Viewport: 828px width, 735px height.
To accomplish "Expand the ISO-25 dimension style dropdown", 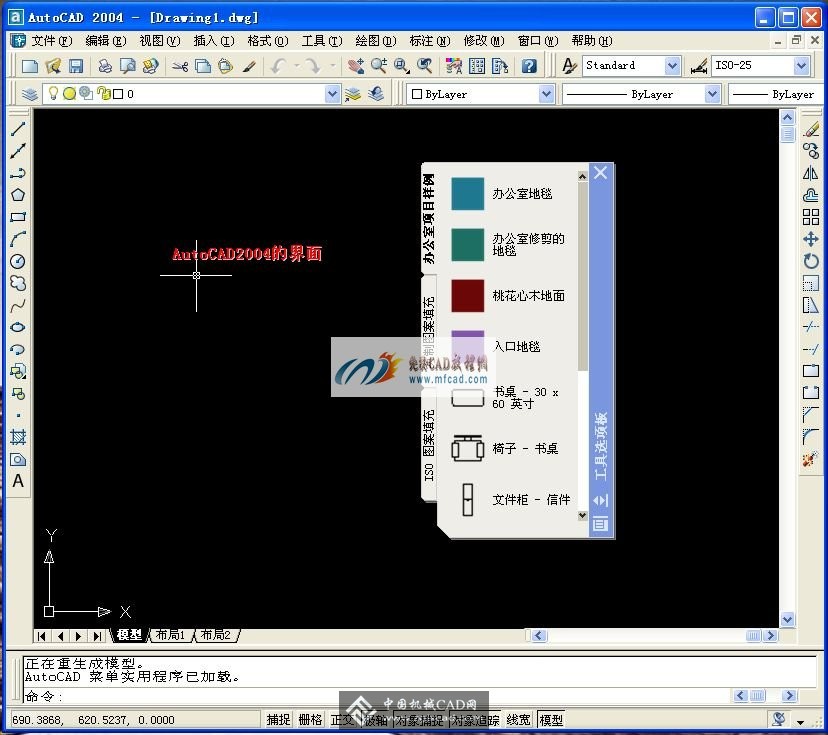I will coord(801,66).
